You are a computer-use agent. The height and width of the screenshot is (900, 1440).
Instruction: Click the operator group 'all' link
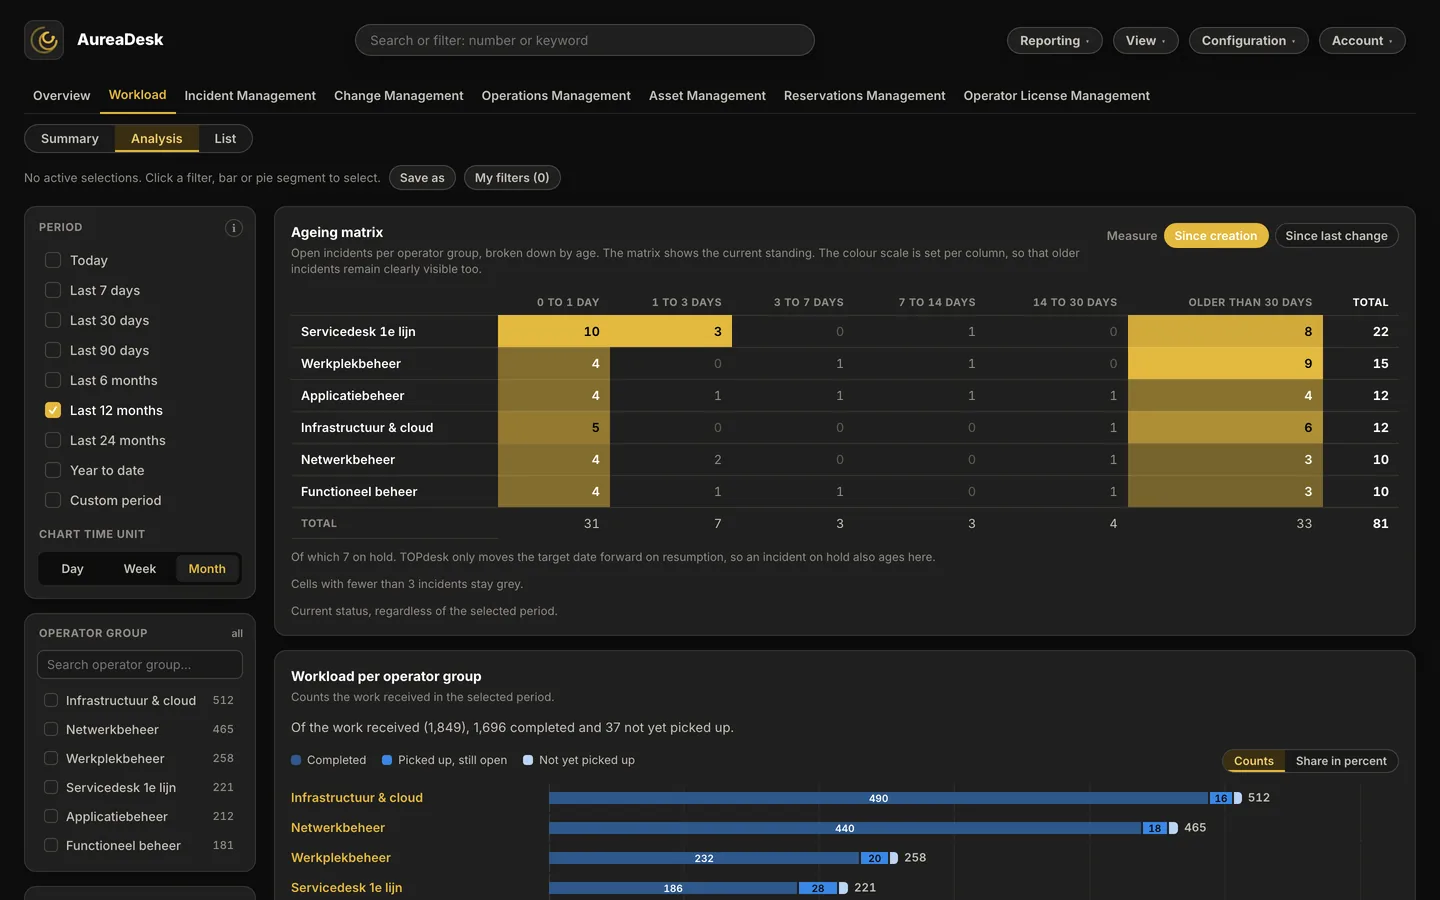[237, 633]
